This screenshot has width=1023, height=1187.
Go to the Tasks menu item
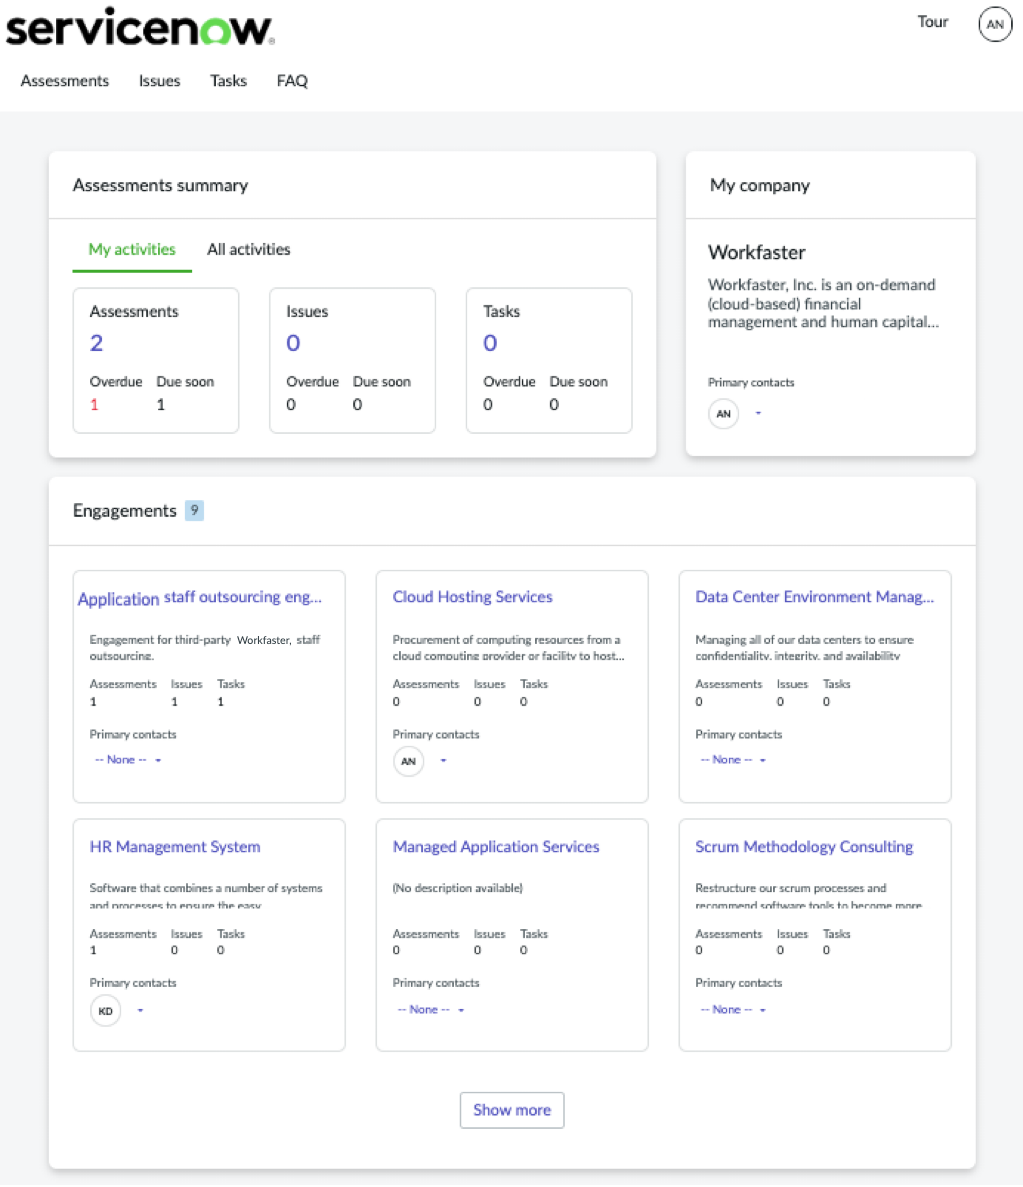click(228, 81)
